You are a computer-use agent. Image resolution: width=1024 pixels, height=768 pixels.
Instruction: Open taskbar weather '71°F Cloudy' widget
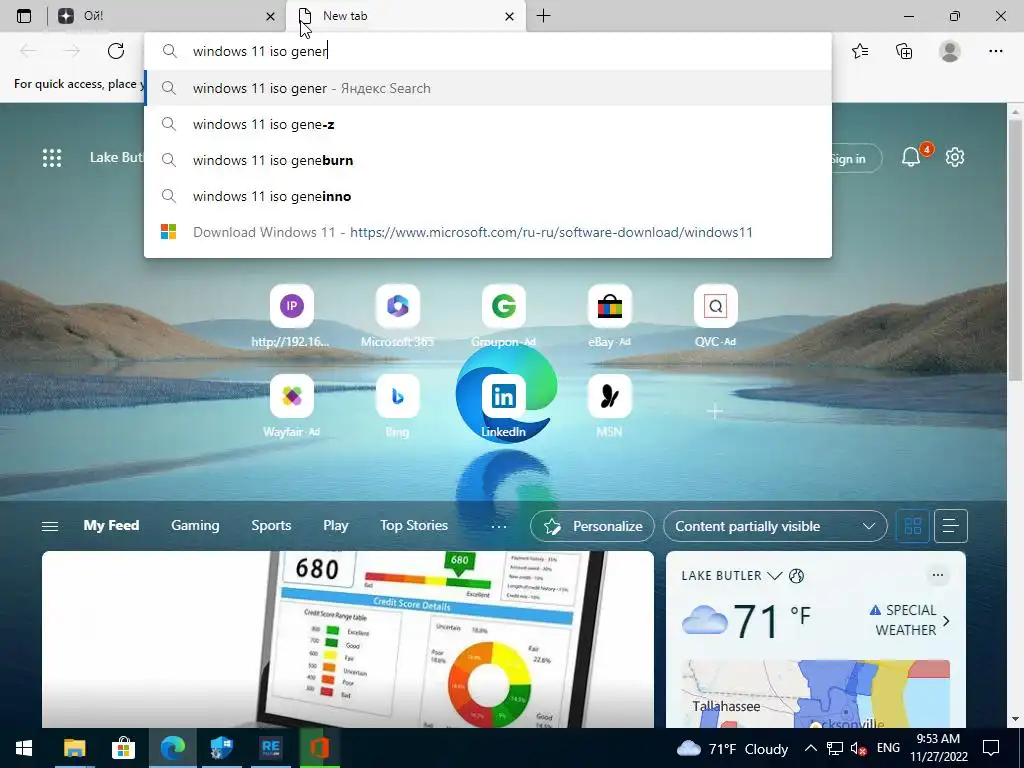click(733, 748)
